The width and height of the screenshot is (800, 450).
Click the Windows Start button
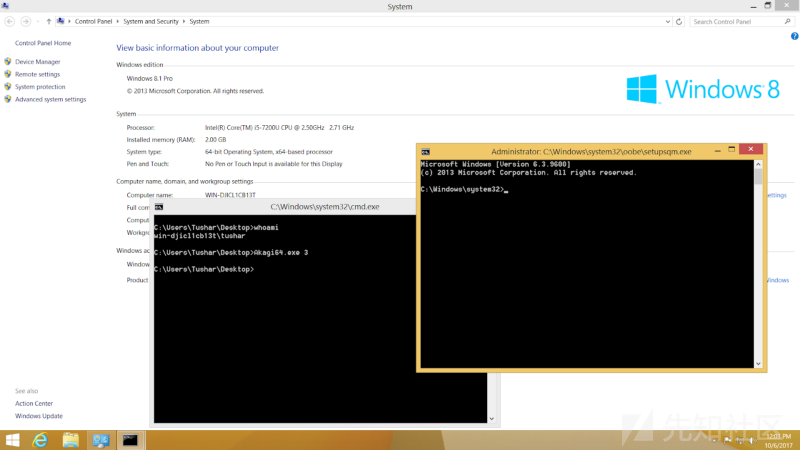12,440
